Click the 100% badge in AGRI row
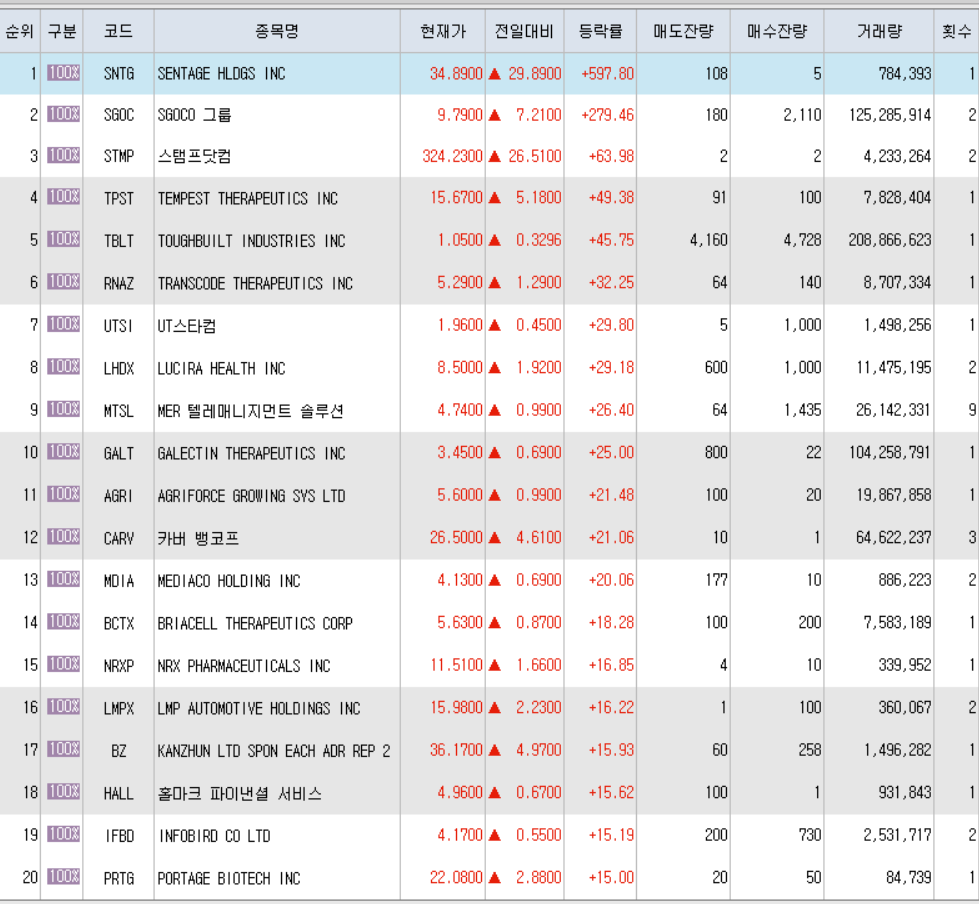Screen dimensions: 979x904 coord(64,494)
